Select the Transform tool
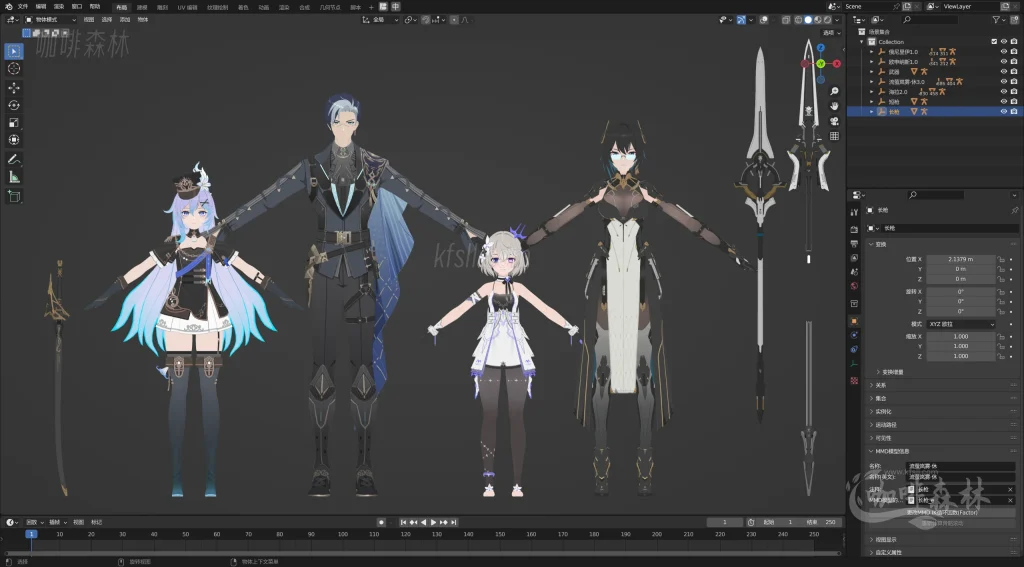This screenshot has height=567, width=1024. (14, 140)
